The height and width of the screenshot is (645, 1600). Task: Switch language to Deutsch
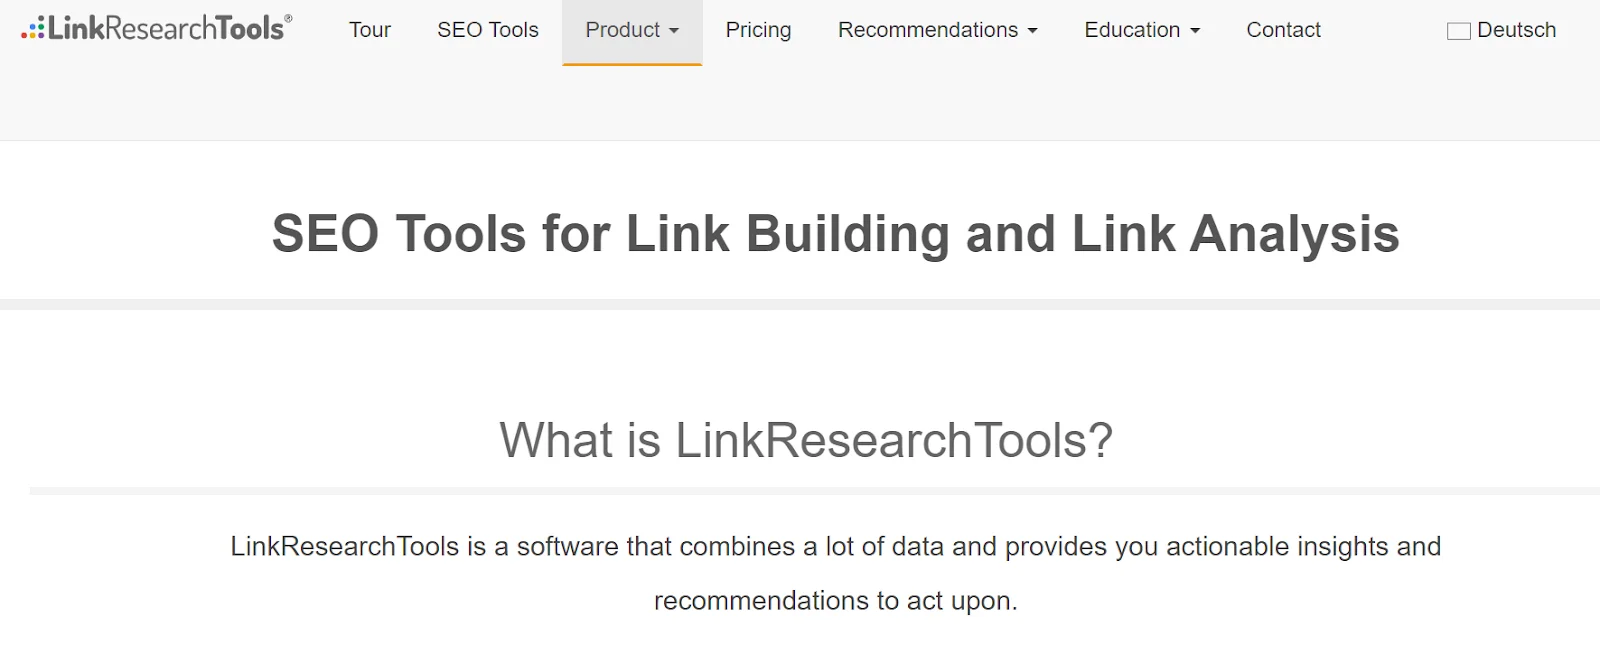(1516, 30)
